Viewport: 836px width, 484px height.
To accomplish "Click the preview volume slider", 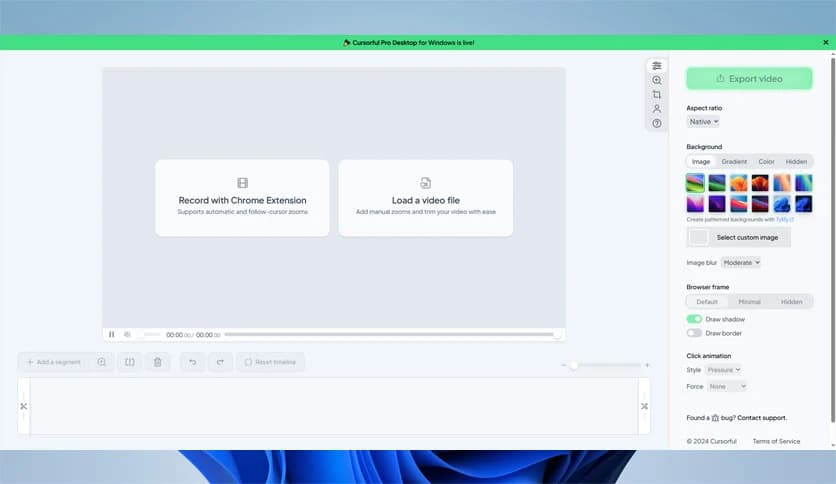I will (148, 334).
